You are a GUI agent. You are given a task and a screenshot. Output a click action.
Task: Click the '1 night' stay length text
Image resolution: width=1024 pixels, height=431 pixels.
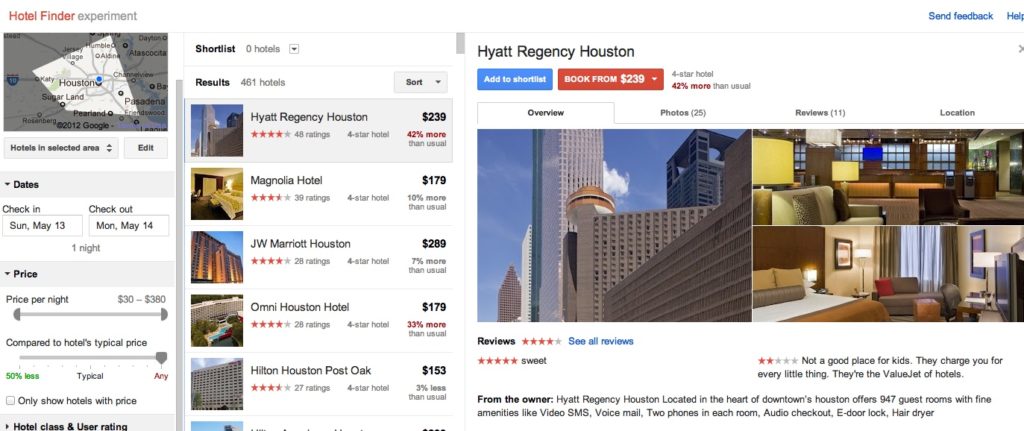(86, 248)
